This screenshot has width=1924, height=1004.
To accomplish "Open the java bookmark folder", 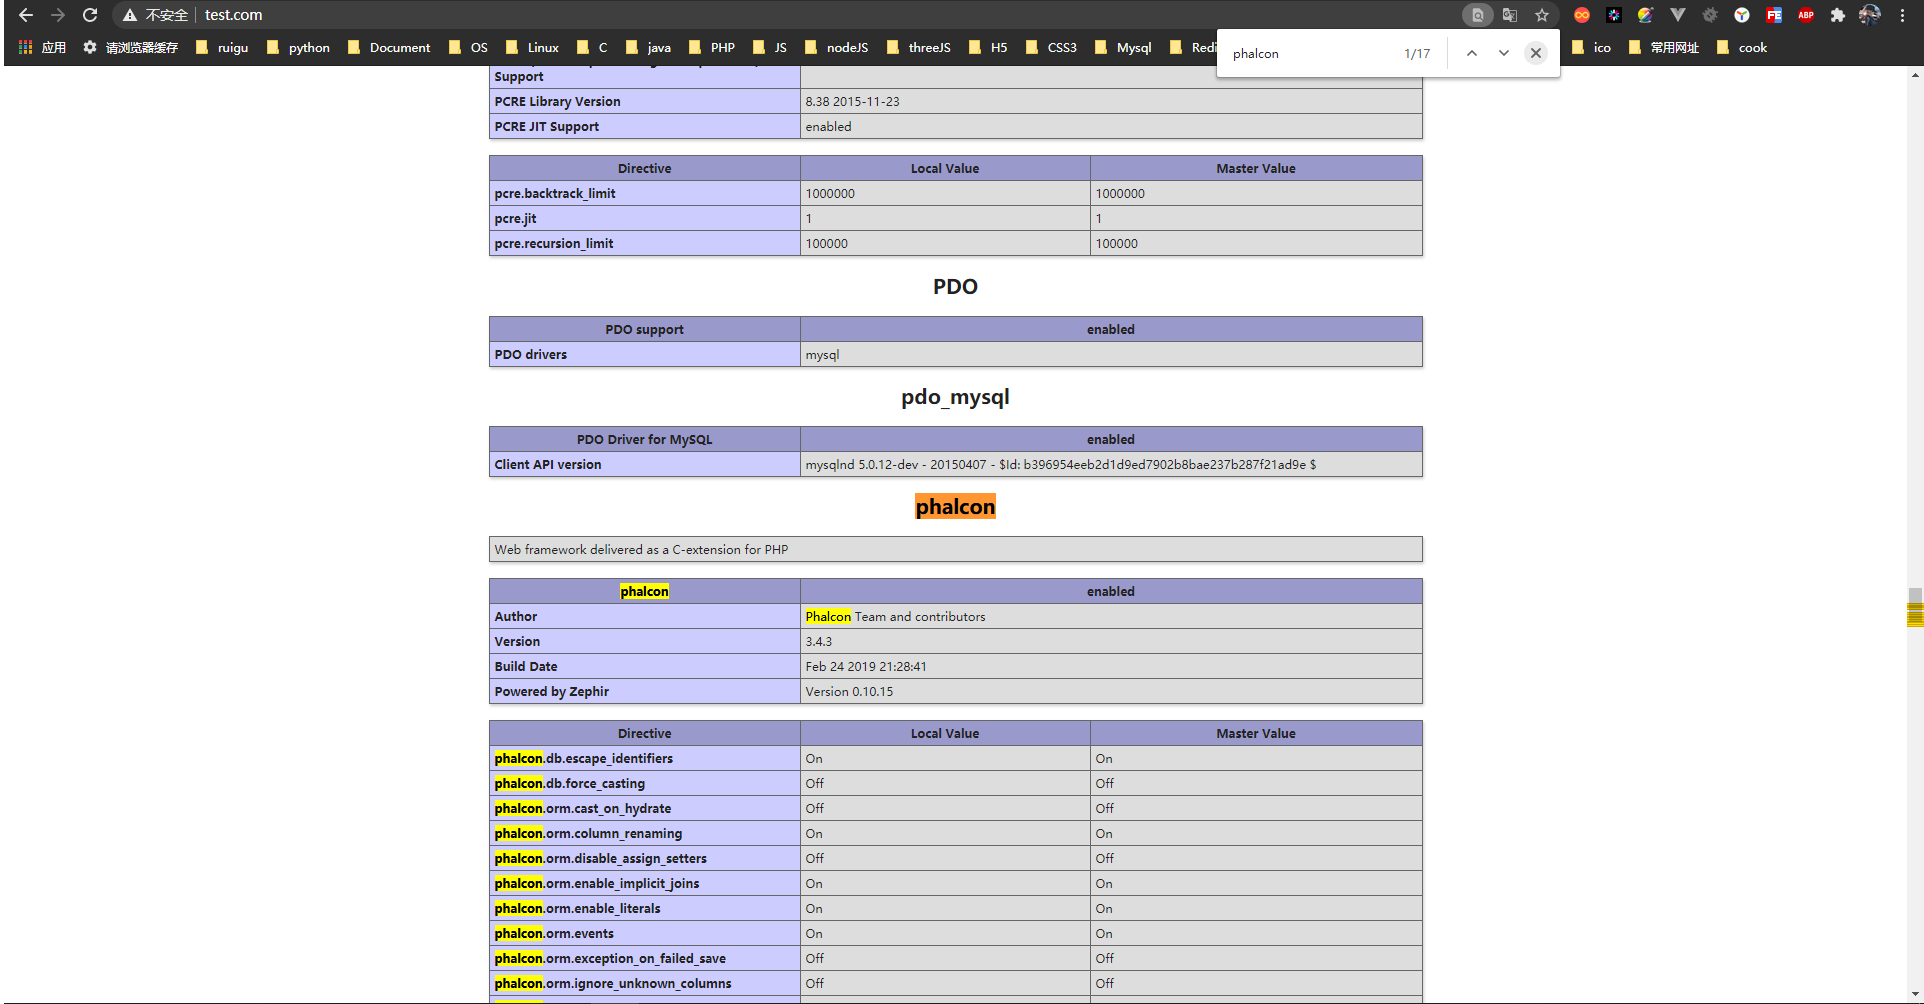I will pyautogui.click(x=648, y=47).
